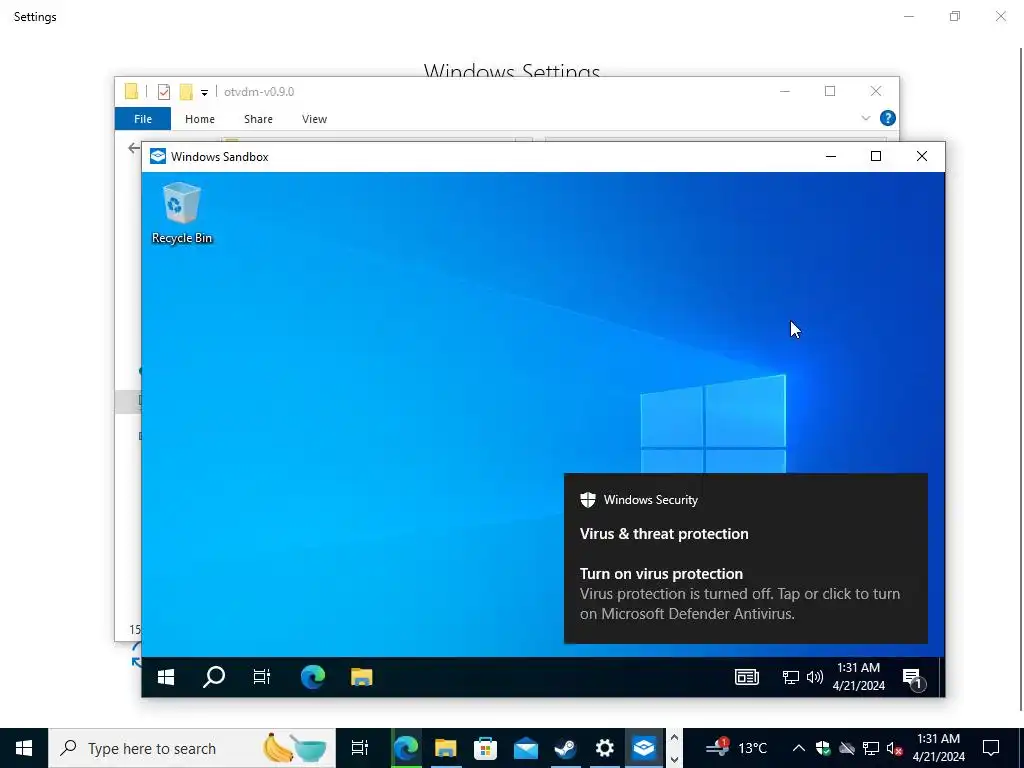Open the Explorer Help question mark icon
The width and height of the screenshot is (1024, 768).
click(888, 118)
